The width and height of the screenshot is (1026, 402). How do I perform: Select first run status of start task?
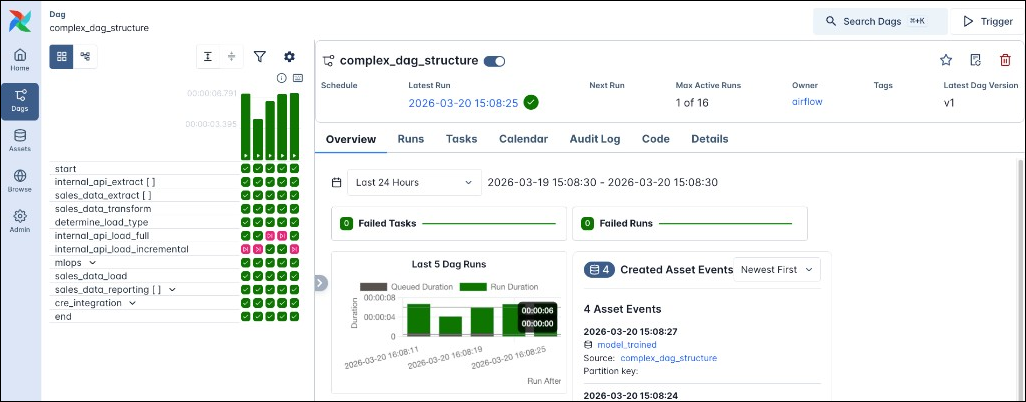(x=245, y=169)
